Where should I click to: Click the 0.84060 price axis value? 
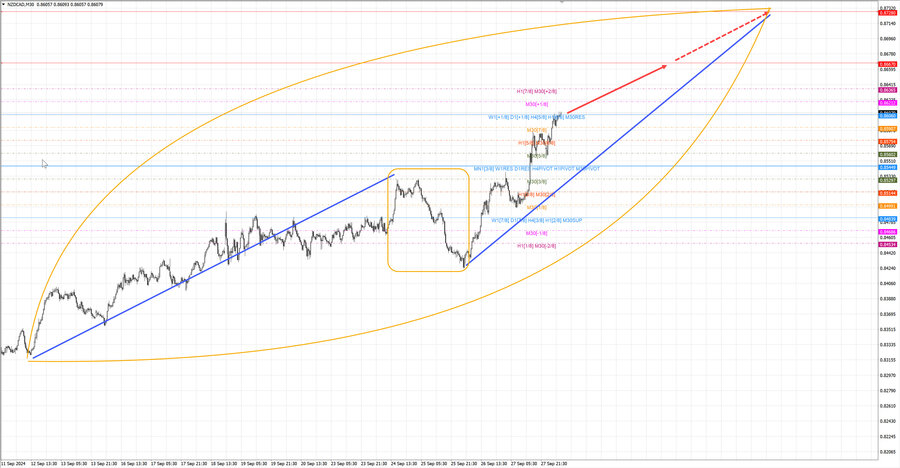click(x=888, y=284)
